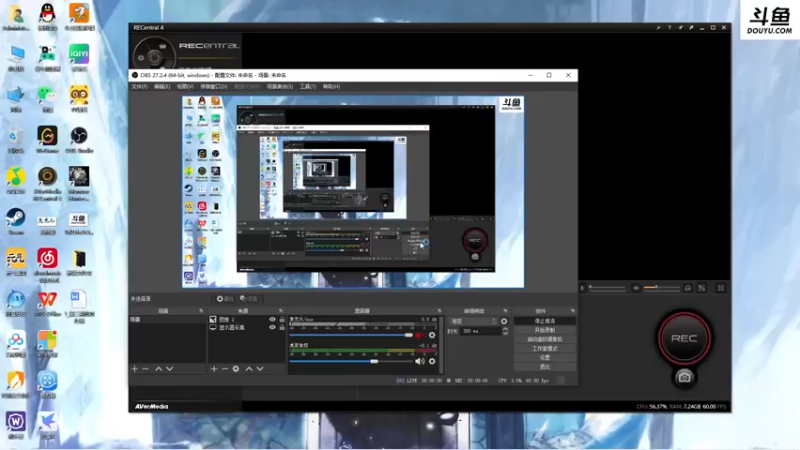Open OBS Studio desktop shortcut
The height and width of the screenshot is (450, 800).
tap(79, 140)
